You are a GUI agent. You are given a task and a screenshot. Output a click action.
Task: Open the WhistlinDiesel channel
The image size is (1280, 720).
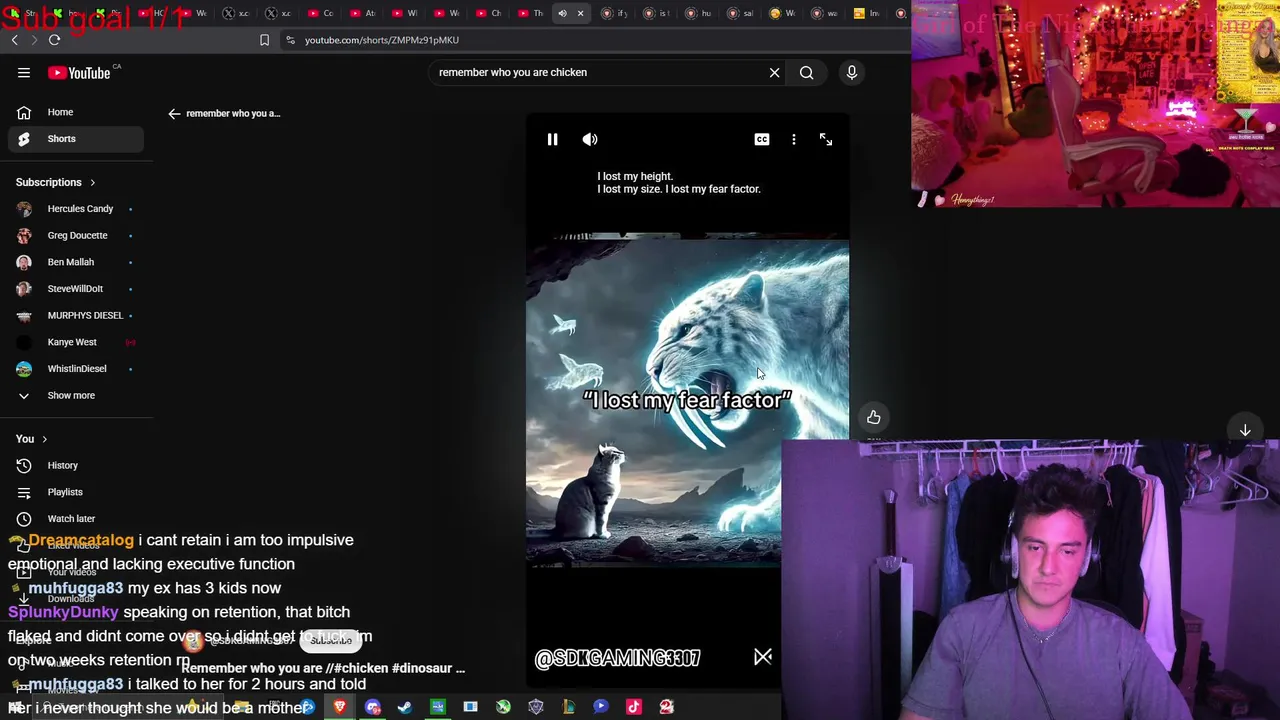tap(76, 368)
